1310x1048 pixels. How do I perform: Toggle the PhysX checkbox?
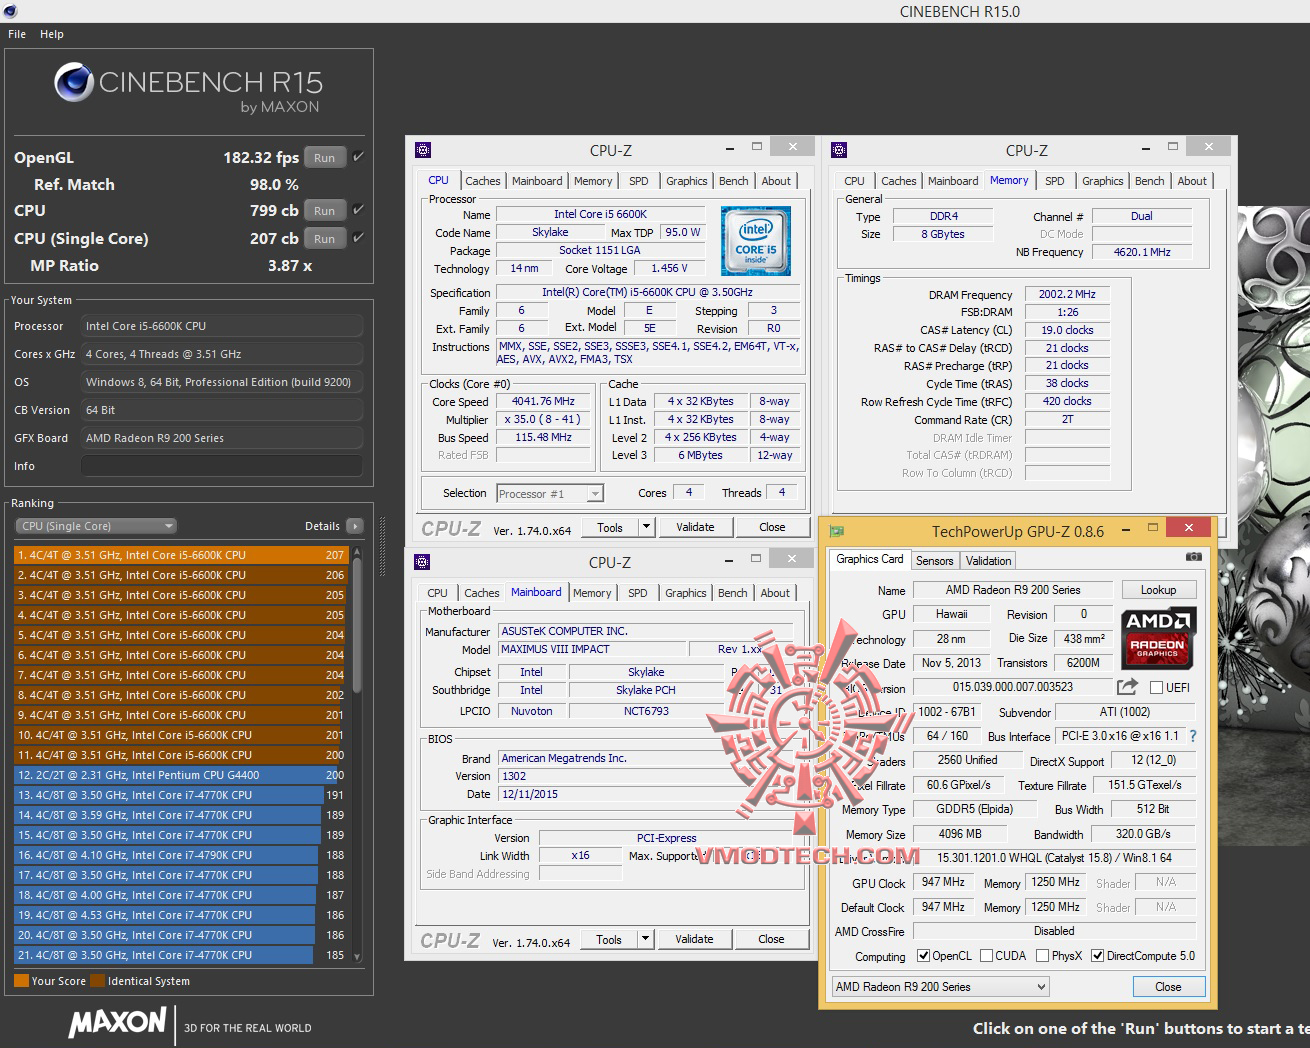click(1042, 956)
